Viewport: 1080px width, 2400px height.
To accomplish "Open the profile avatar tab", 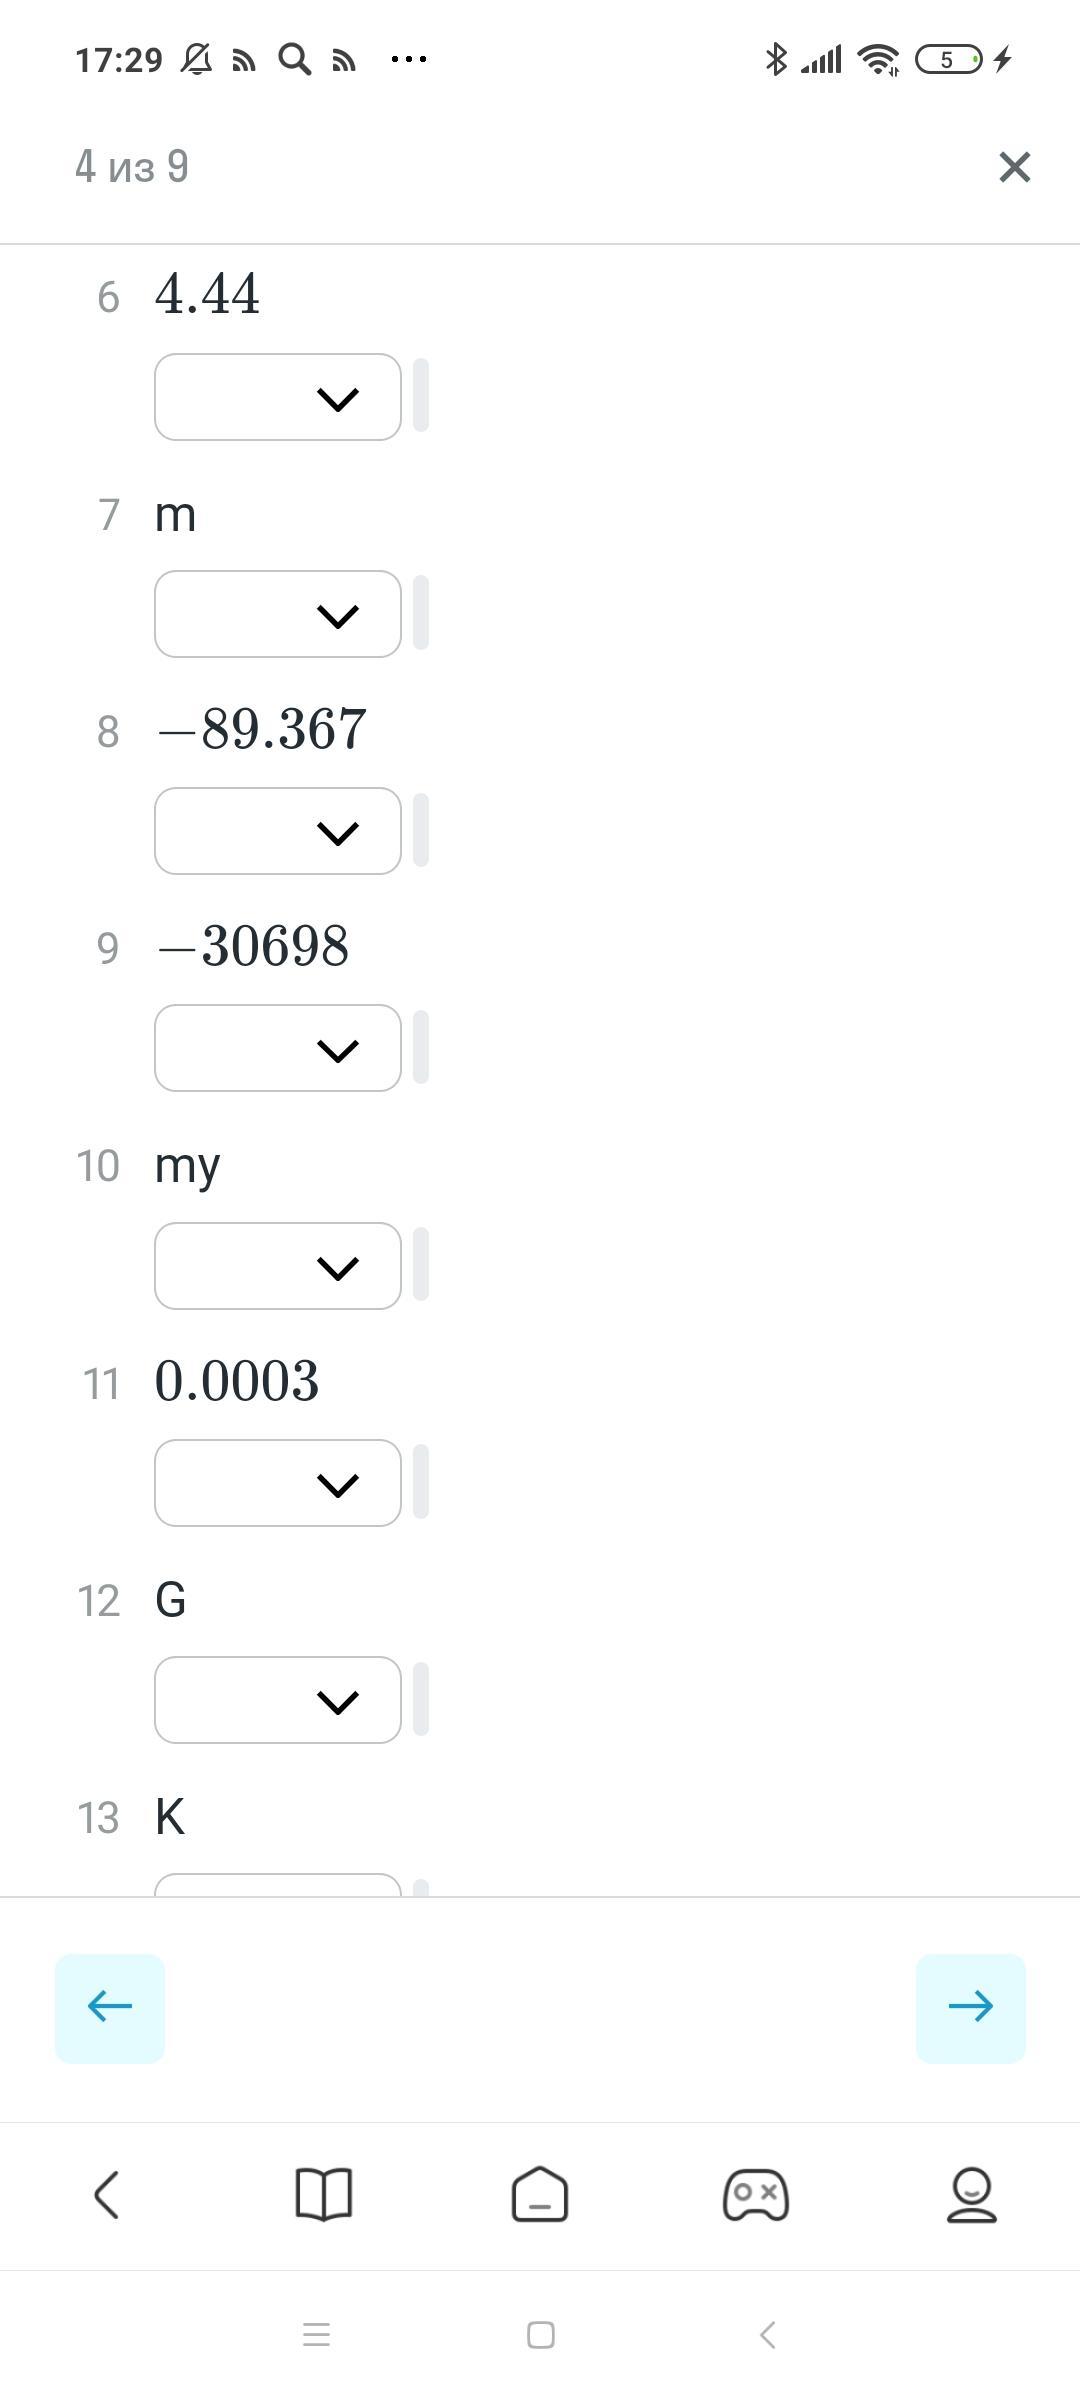I will [x=971, y=2195].
